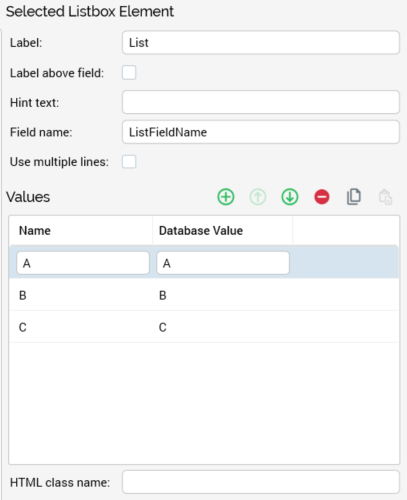Paste values with the clipboard icon

[385, 197]
